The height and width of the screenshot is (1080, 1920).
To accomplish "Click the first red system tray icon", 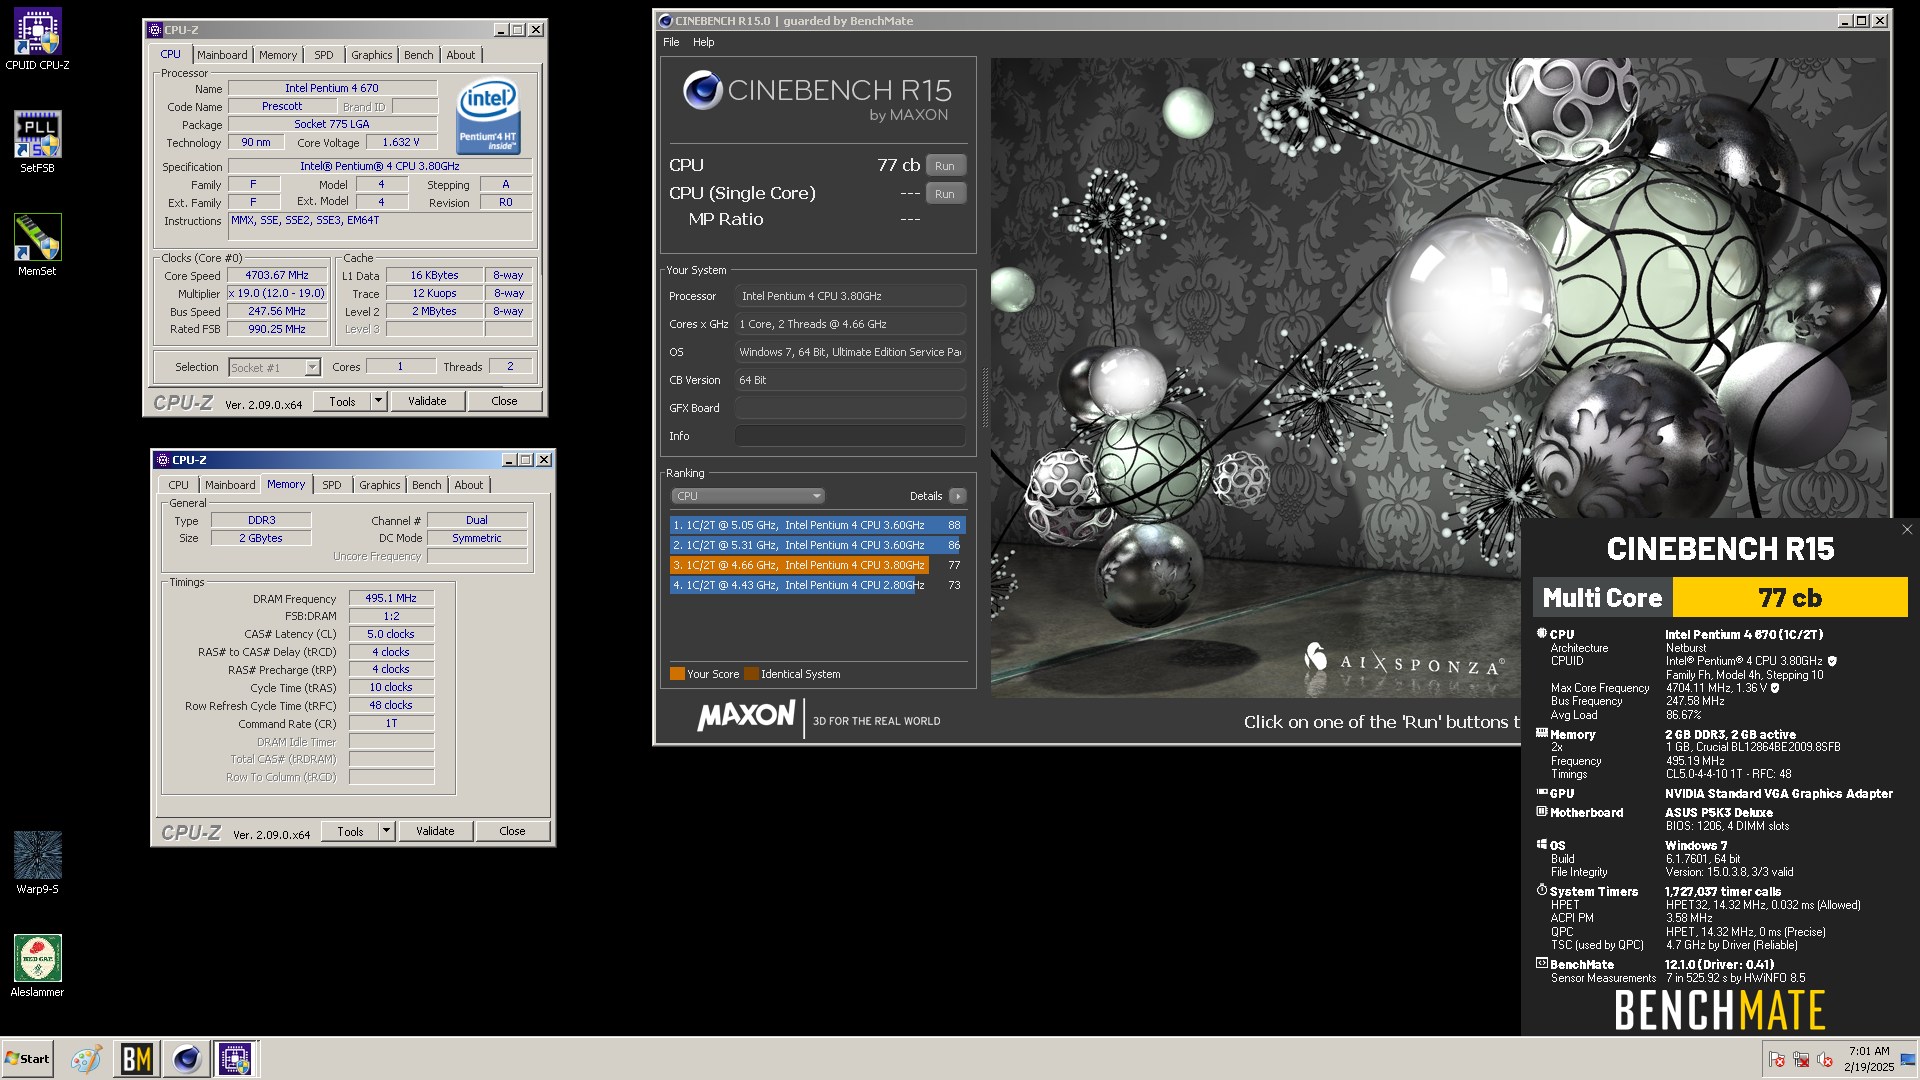I will tap(1777, 1060).
